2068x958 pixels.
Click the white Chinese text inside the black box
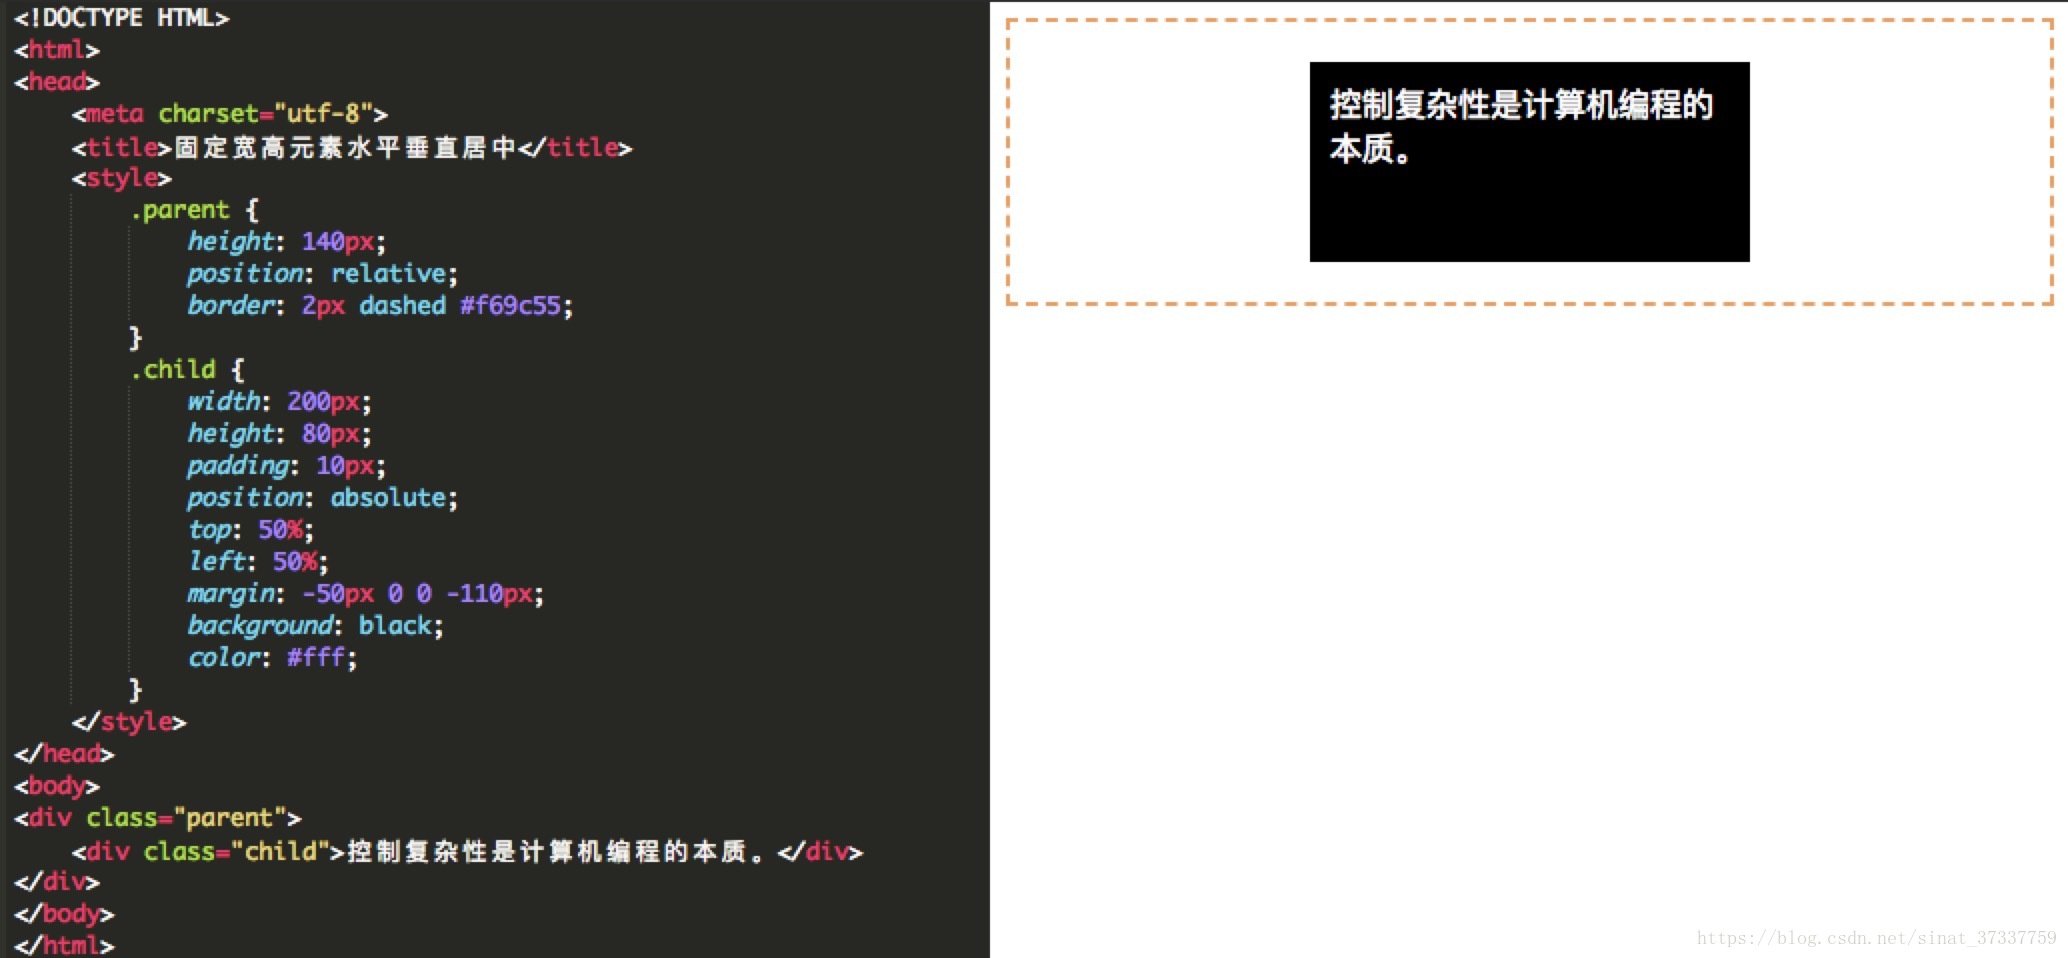1521,126
